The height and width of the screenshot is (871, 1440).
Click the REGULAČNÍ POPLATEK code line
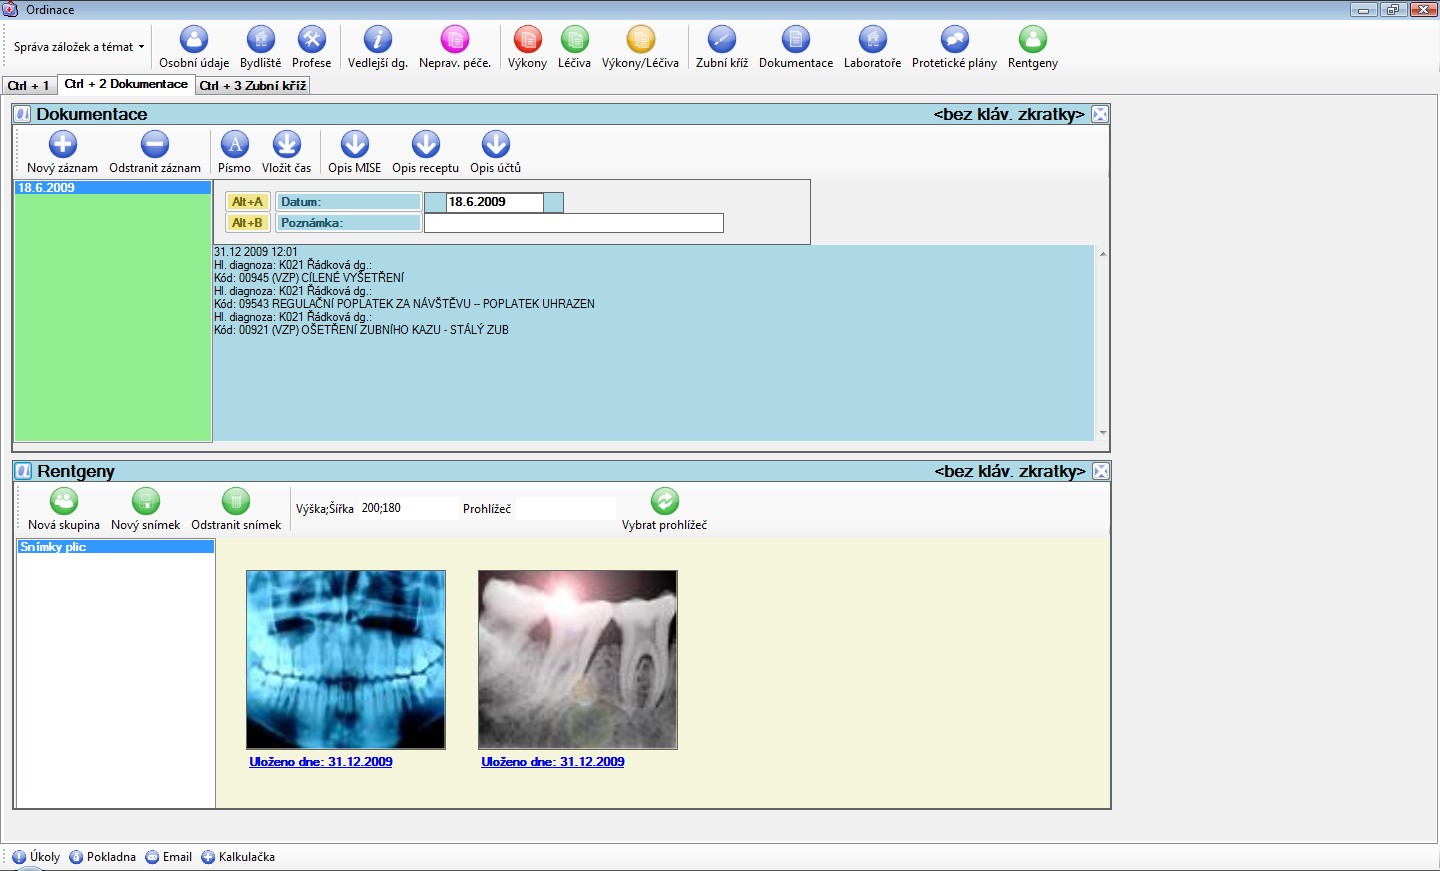pos(404,304)
